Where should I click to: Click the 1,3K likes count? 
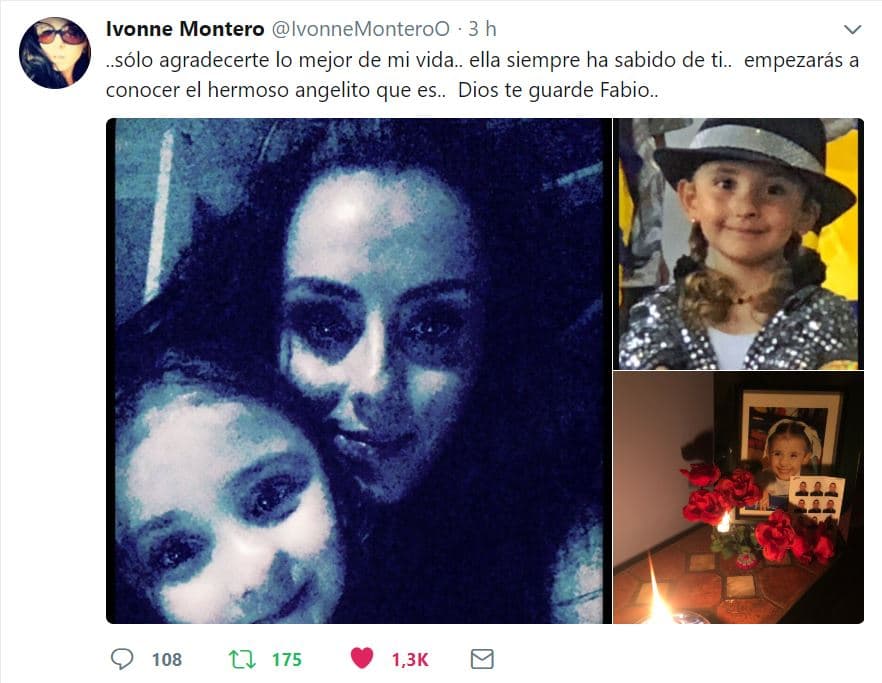[410, 659]
